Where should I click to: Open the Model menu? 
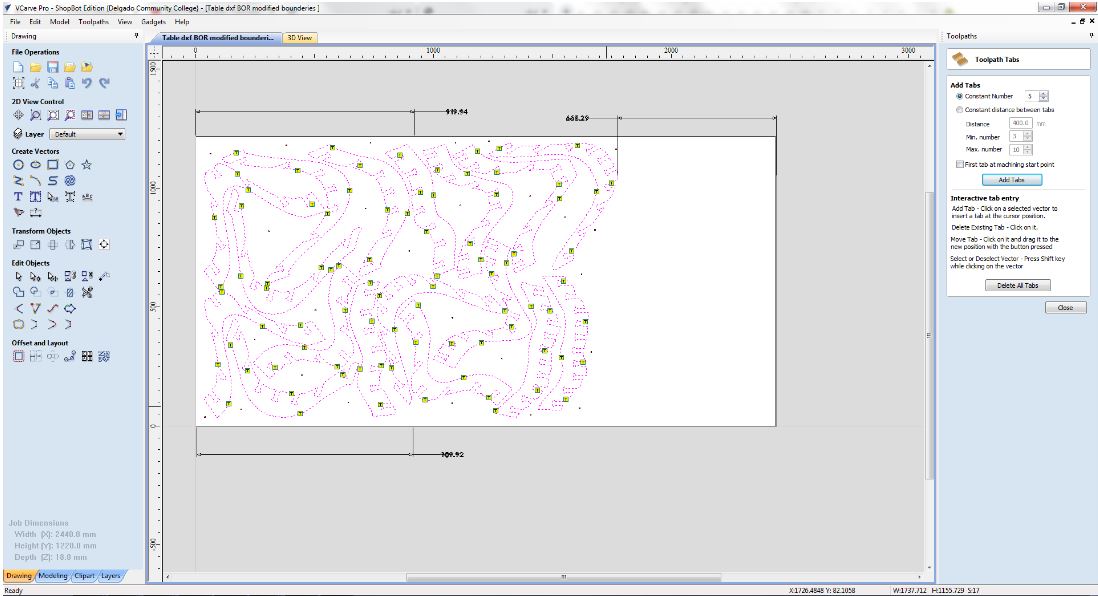pos(60,22)
